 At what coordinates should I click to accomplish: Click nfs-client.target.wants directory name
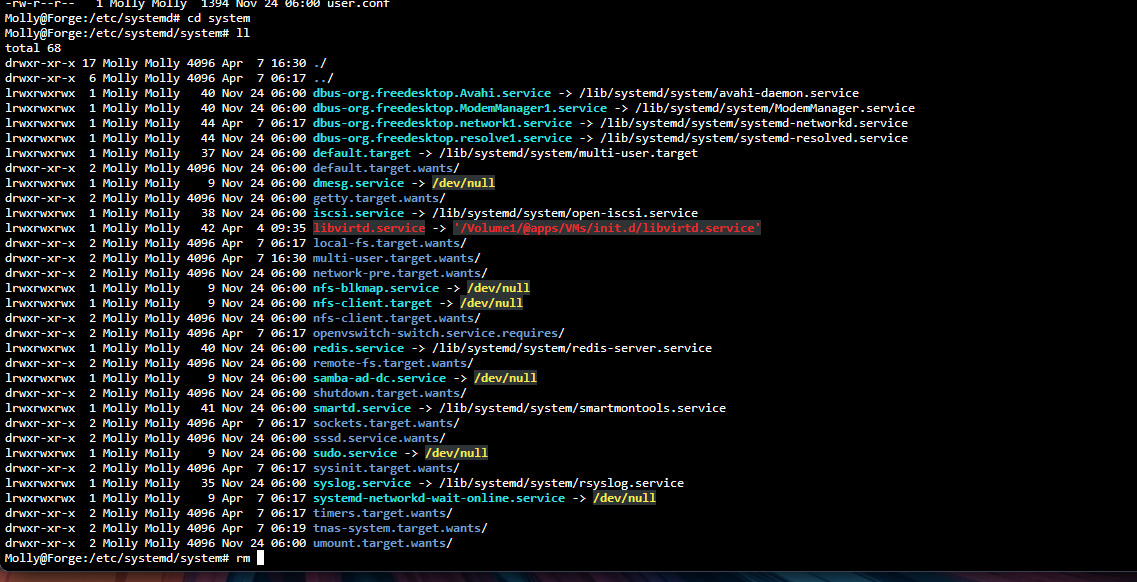click(394, 318)
